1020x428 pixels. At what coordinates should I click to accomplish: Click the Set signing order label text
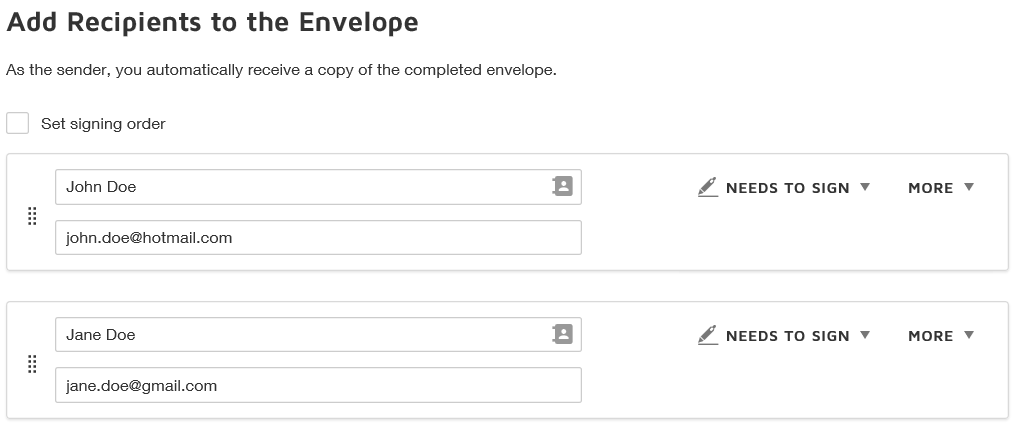(103, 124)
